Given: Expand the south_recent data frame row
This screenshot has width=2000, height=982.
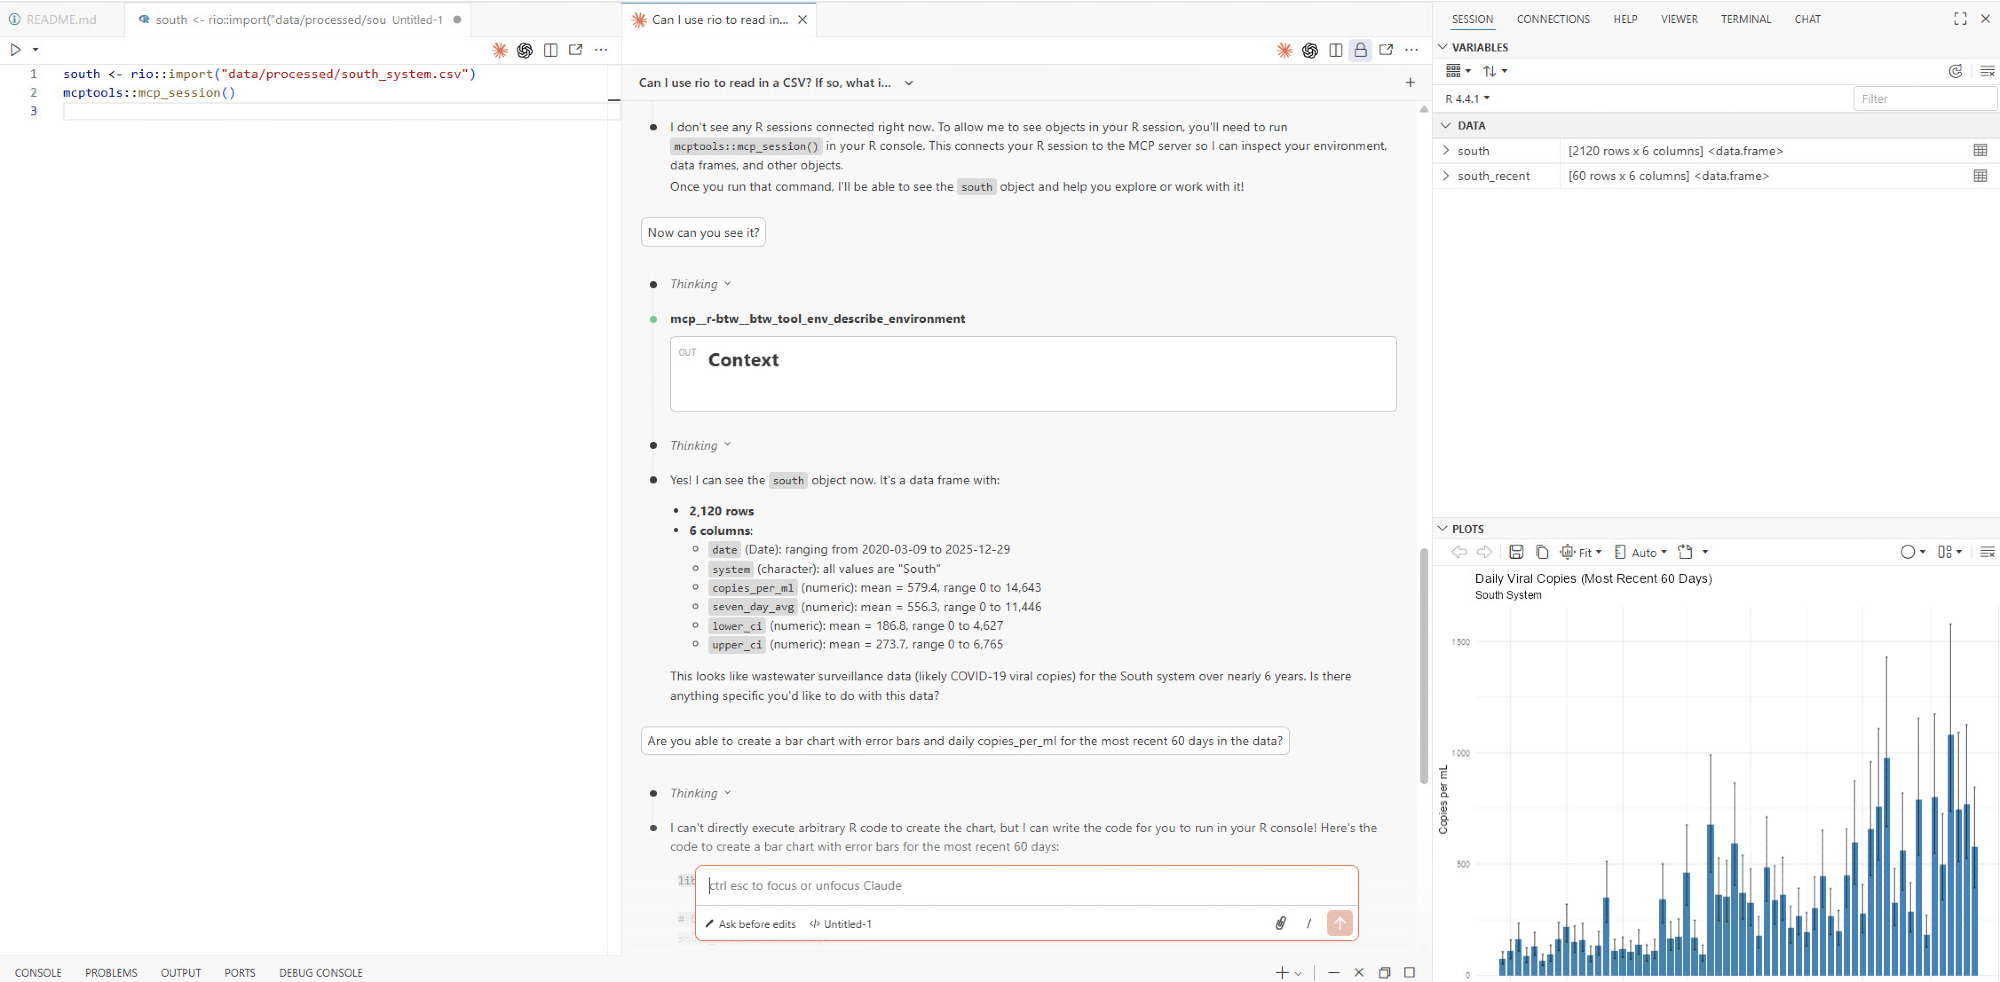Looking at the screenshot, I should tap(1446, 176).
